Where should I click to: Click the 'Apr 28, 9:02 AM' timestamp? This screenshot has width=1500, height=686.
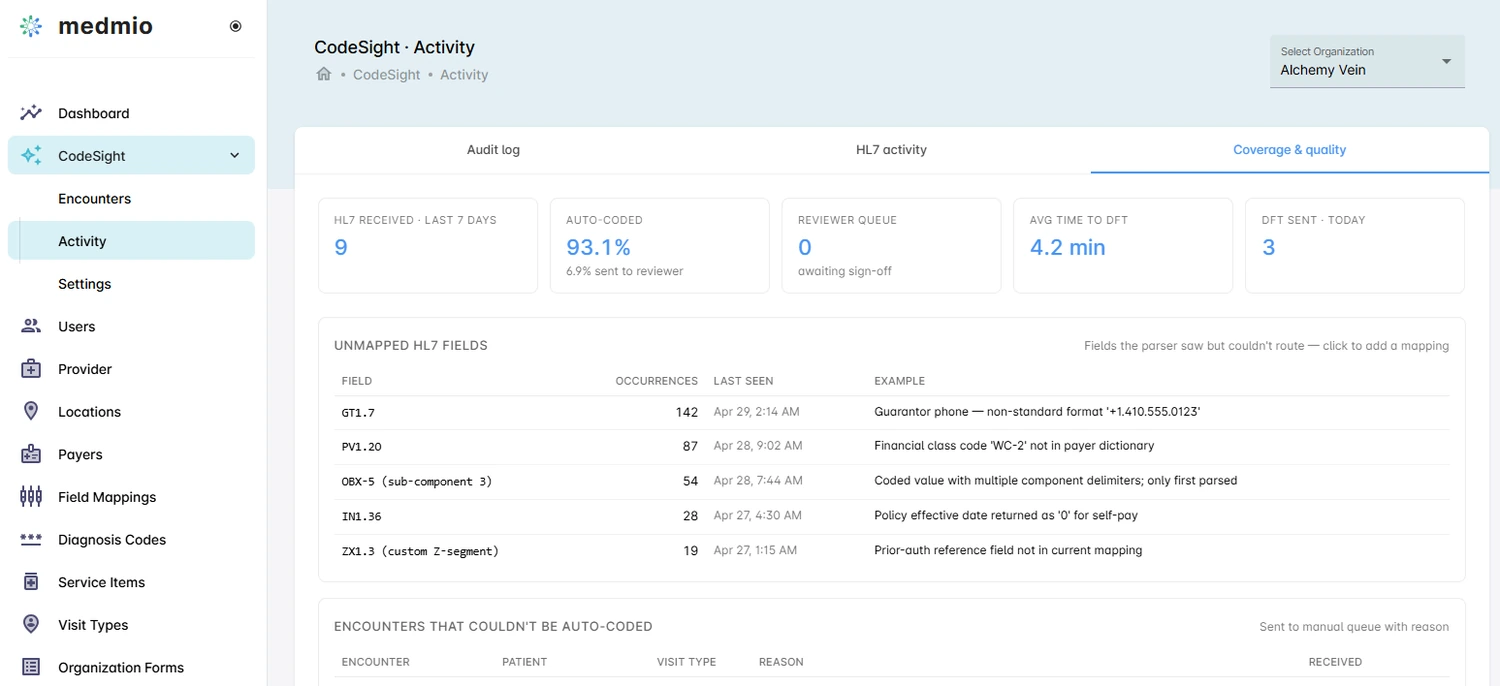coord(758,446)
